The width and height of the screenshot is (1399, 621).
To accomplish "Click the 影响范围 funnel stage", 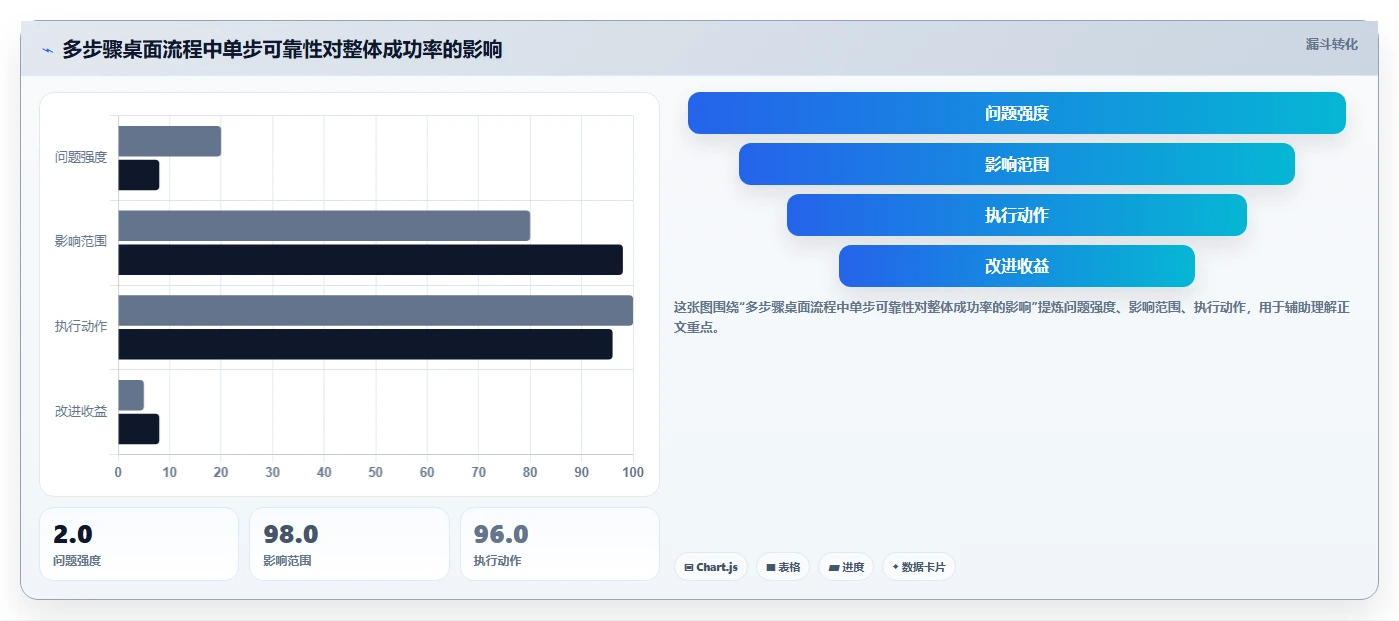I will 1017,164.
